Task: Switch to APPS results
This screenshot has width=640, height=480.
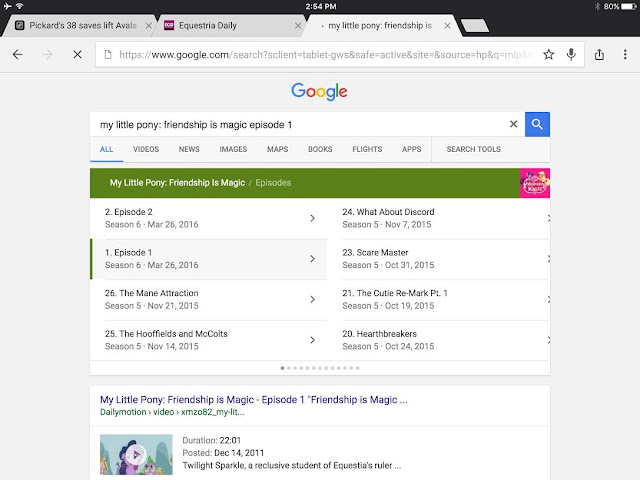Action: [411, 149]
